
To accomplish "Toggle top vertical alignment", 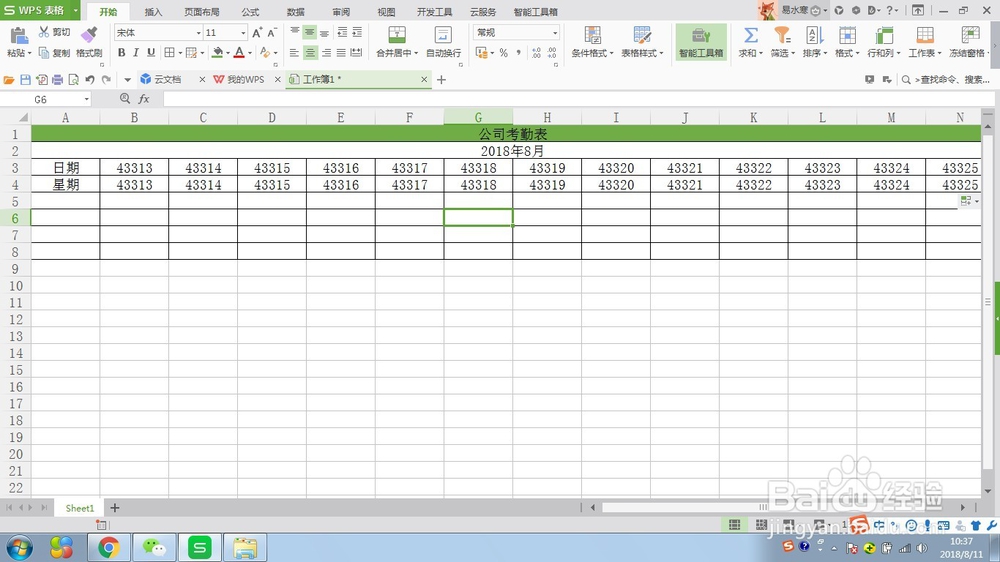I will point(295,32).
